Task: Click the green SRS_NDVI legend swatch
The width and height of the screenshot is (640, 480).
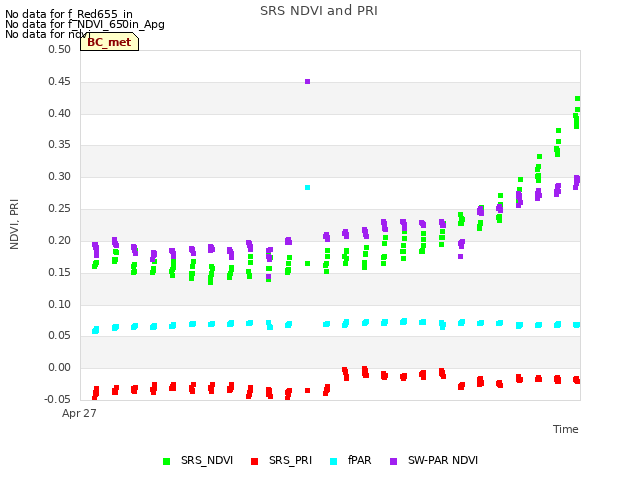Action: [x=167, y=462]
